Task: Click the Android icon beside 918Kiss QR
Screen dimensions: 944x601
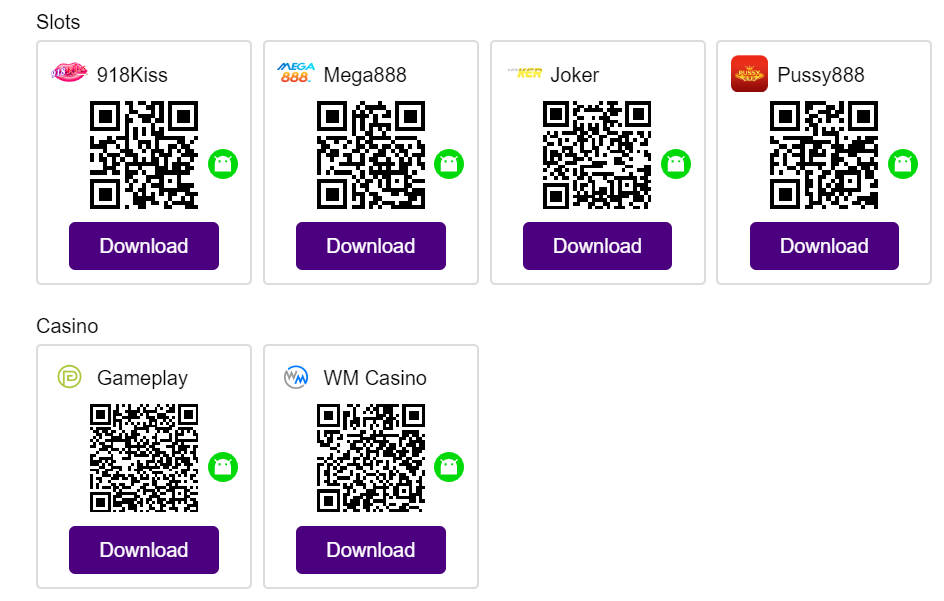Action: coord(223,163)
